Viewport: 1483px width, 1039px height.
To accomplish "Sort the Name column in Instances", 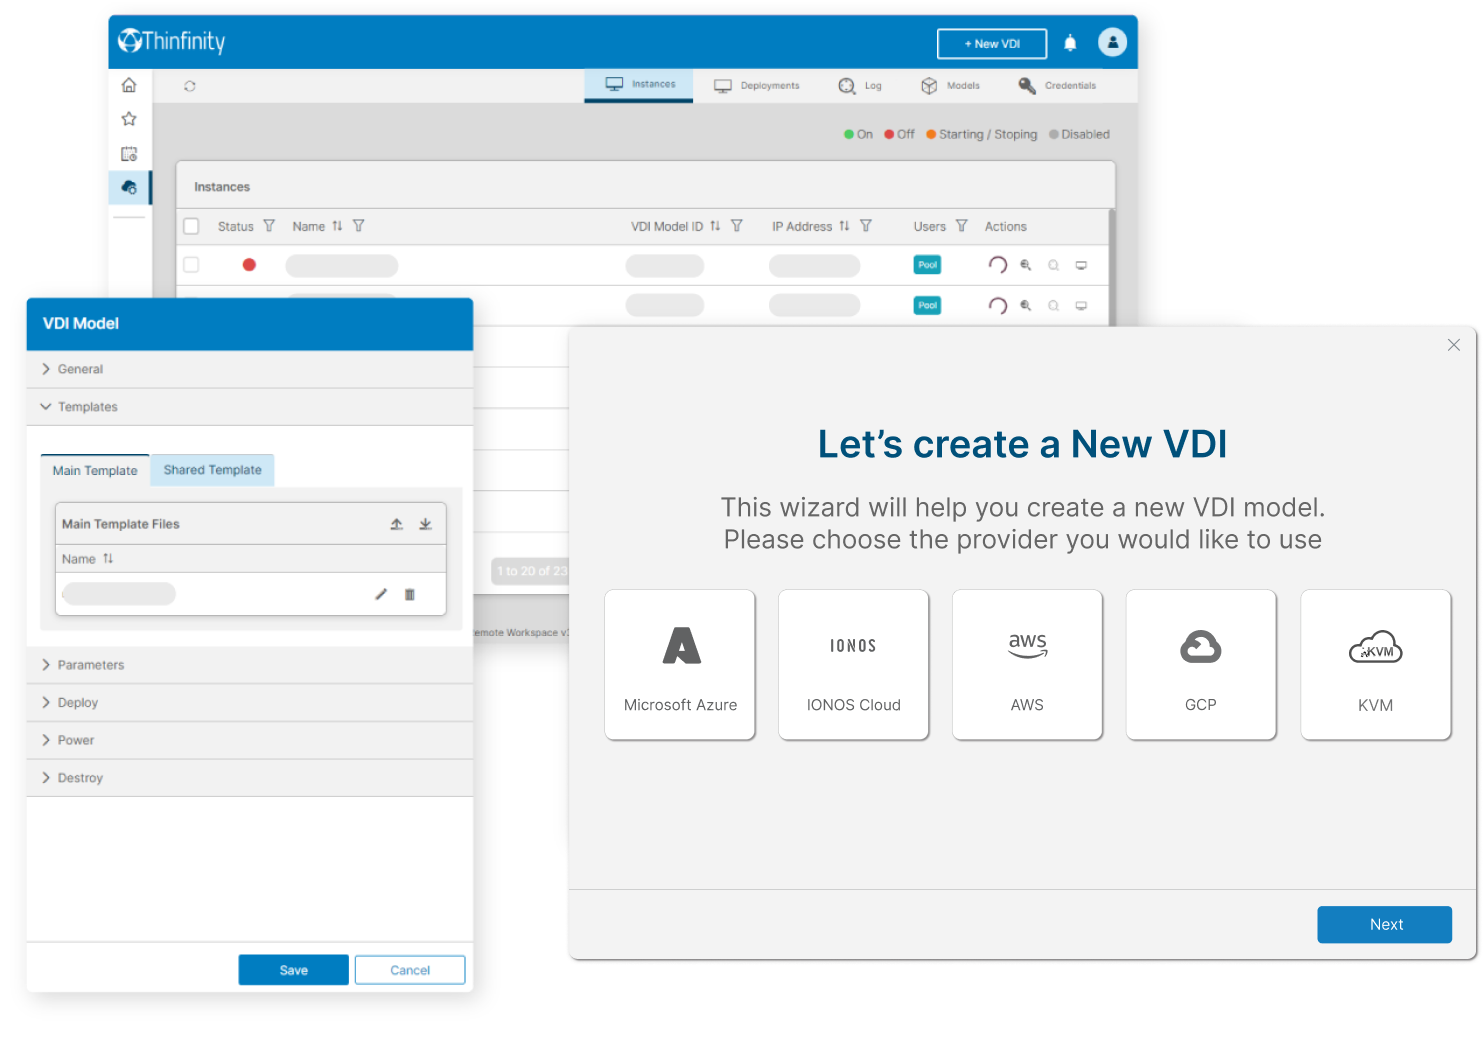I will (337, 226).
